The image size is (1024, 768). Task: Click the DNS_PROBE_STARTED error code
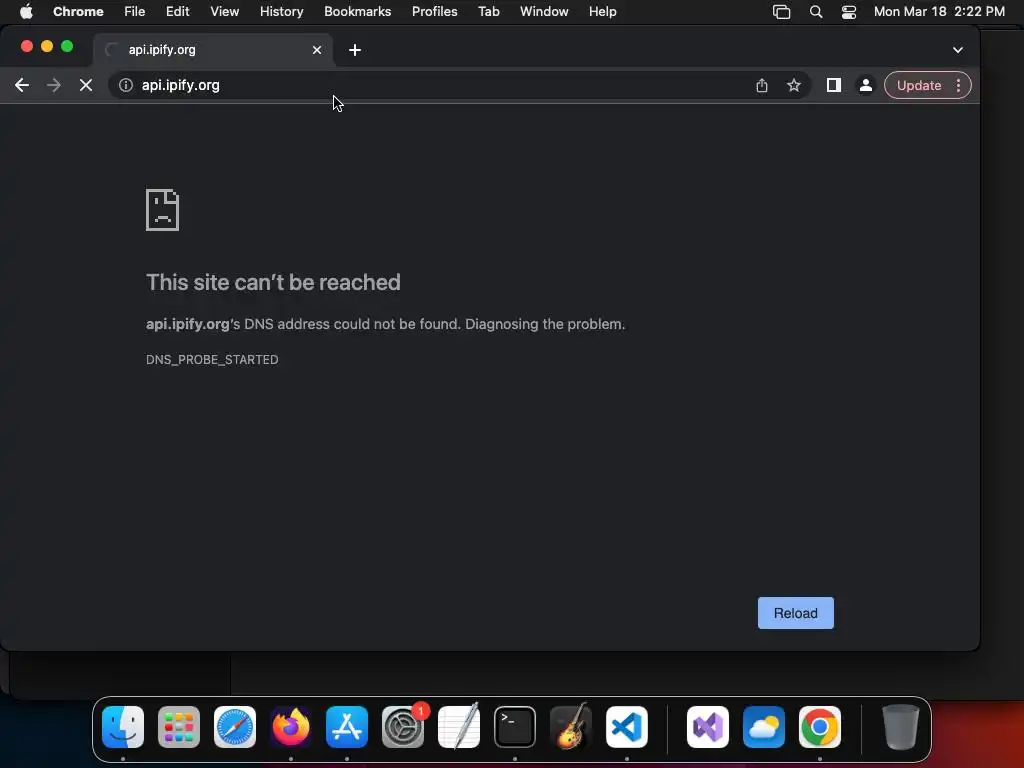coord(212,360)
